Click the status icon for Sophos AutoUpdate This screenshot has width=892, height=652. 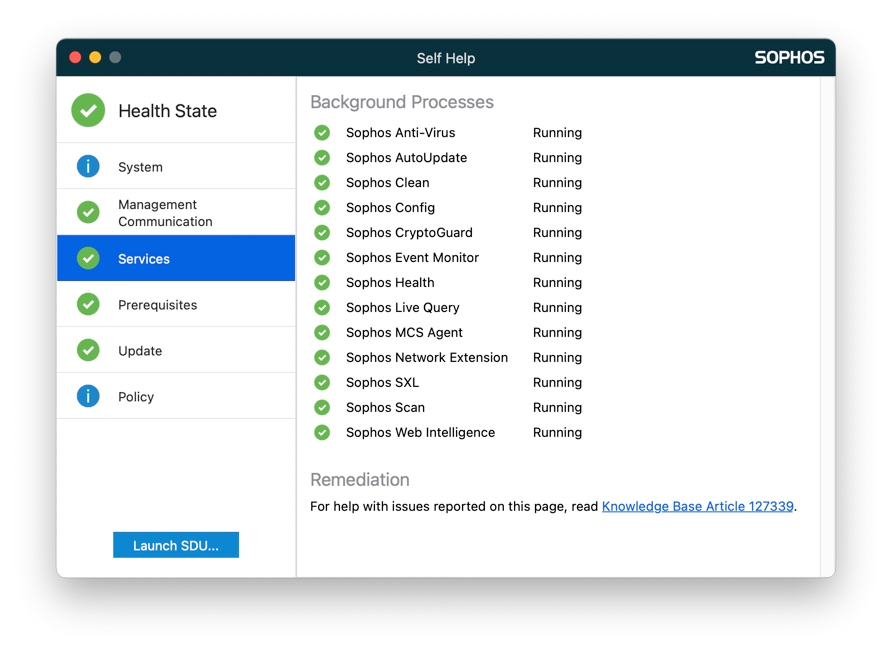coord(322,158)
